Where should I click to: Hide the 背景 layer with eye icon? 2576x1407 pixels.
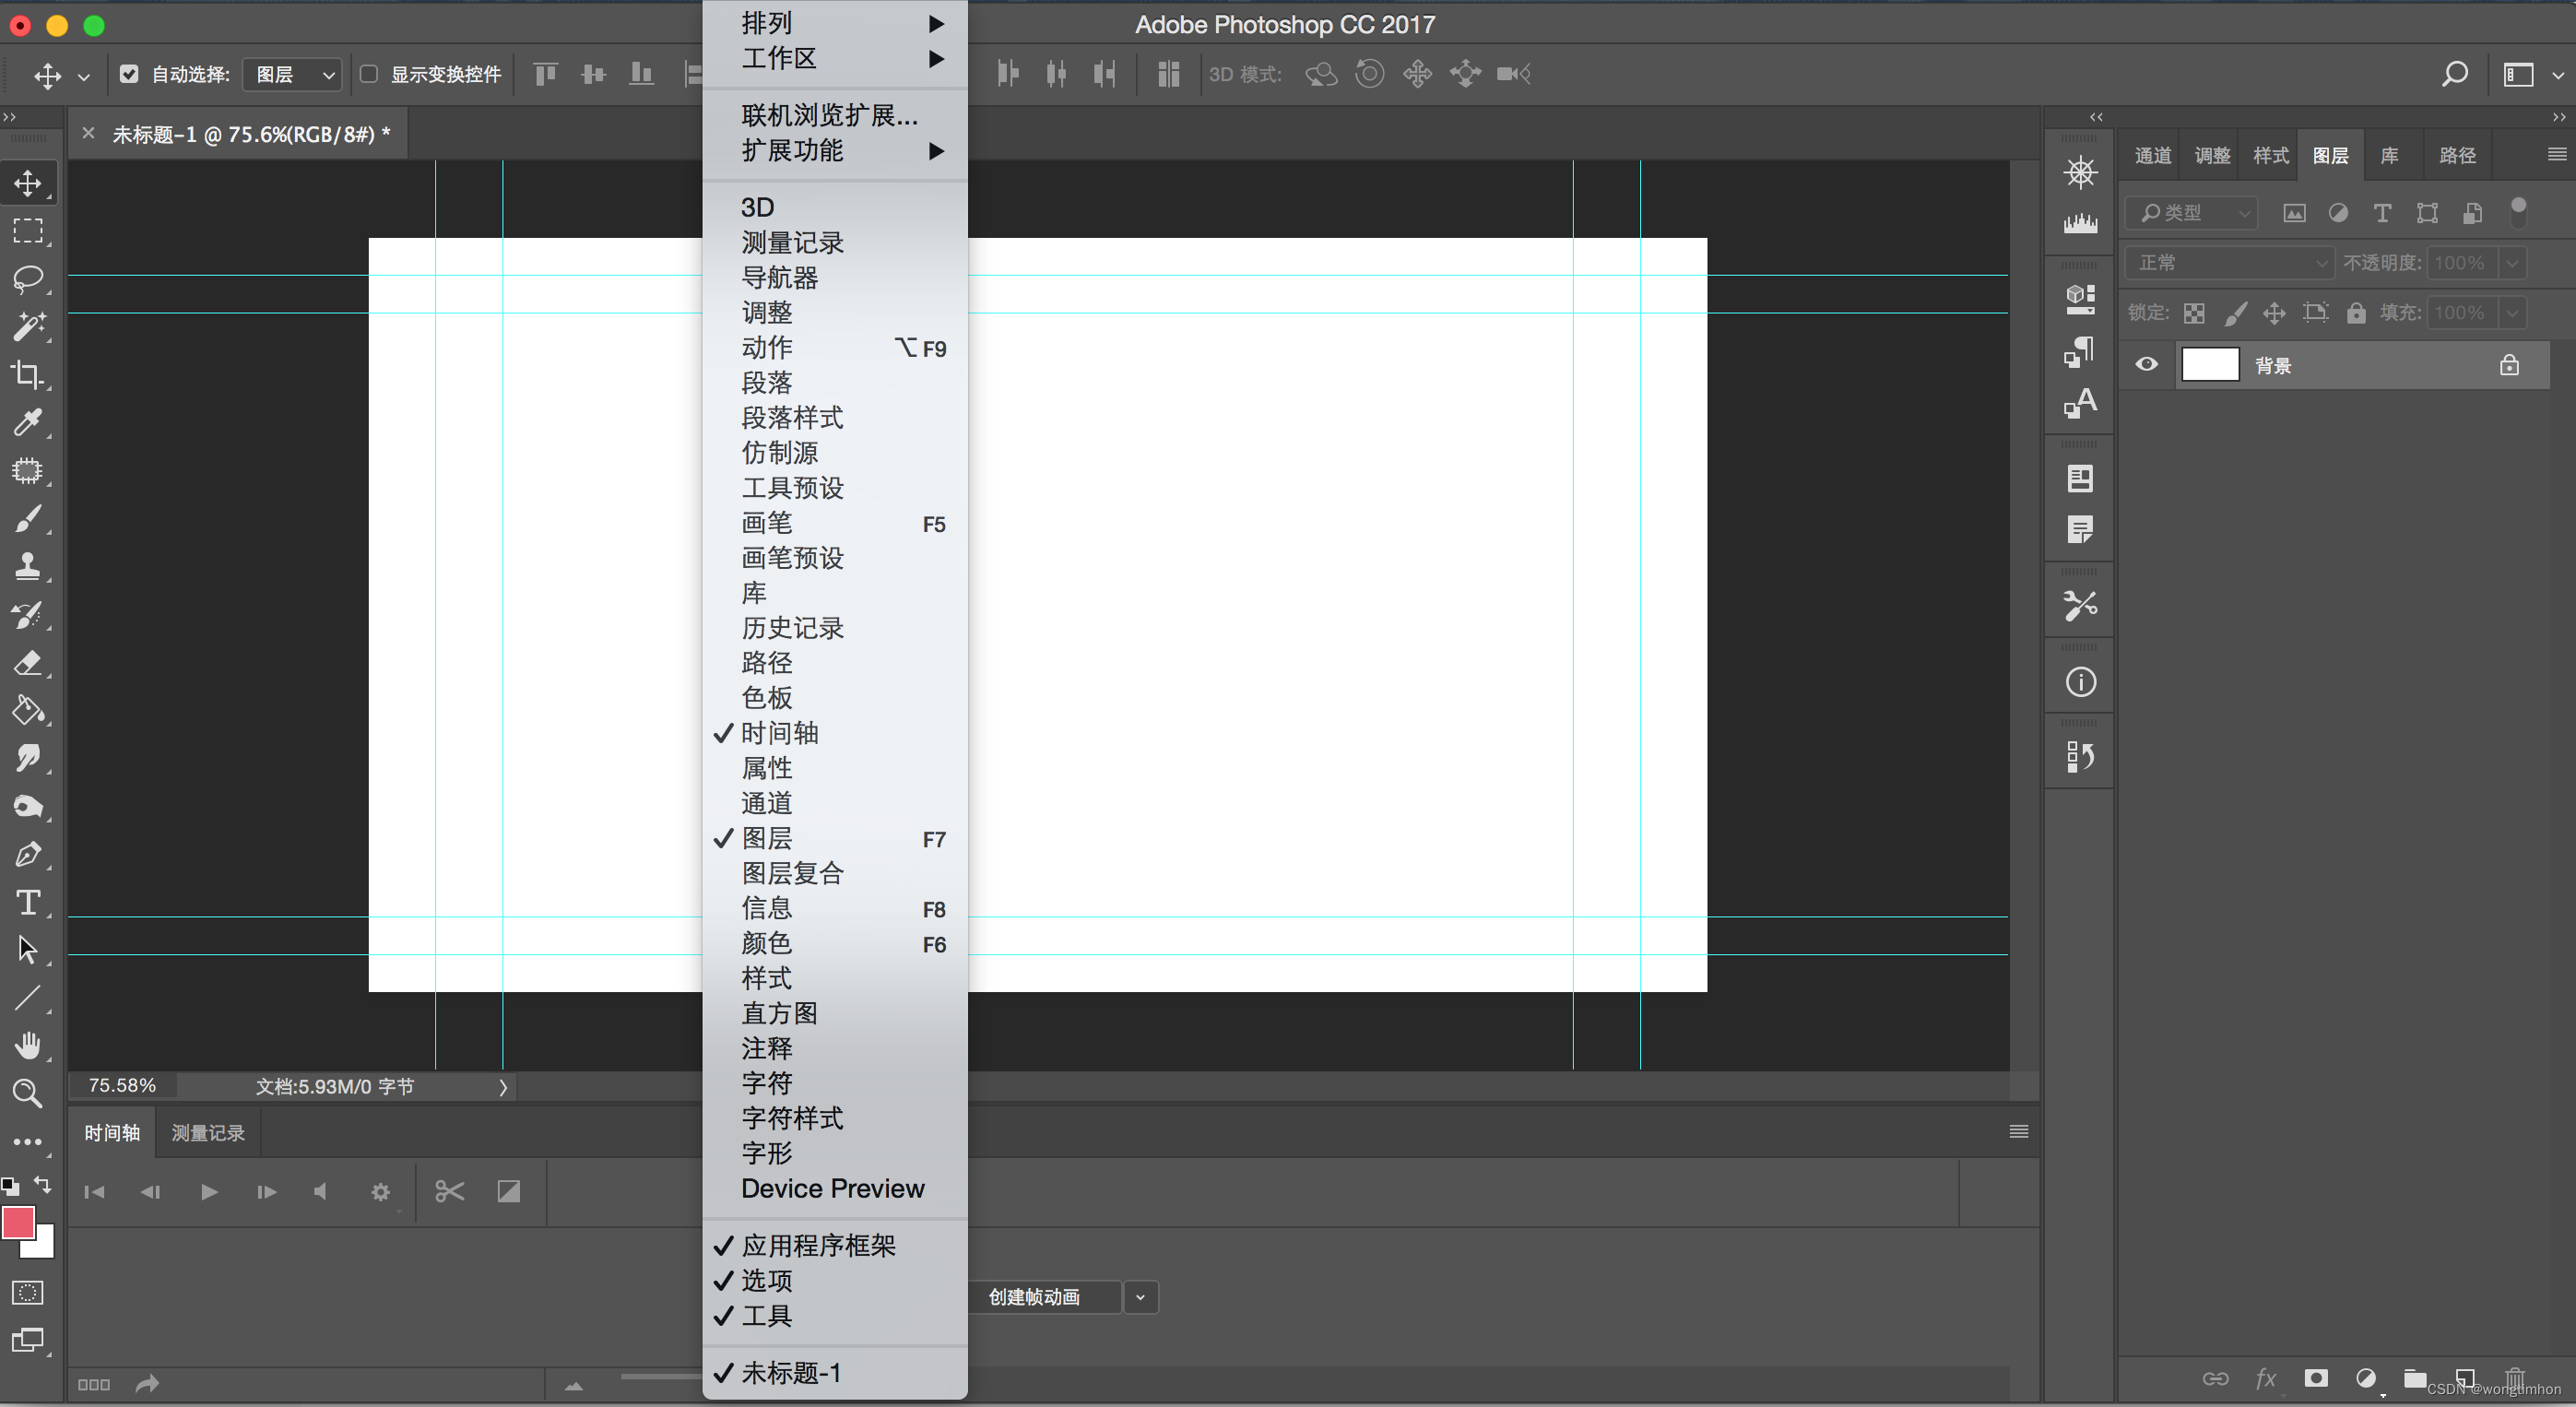tap(2146, 365)
